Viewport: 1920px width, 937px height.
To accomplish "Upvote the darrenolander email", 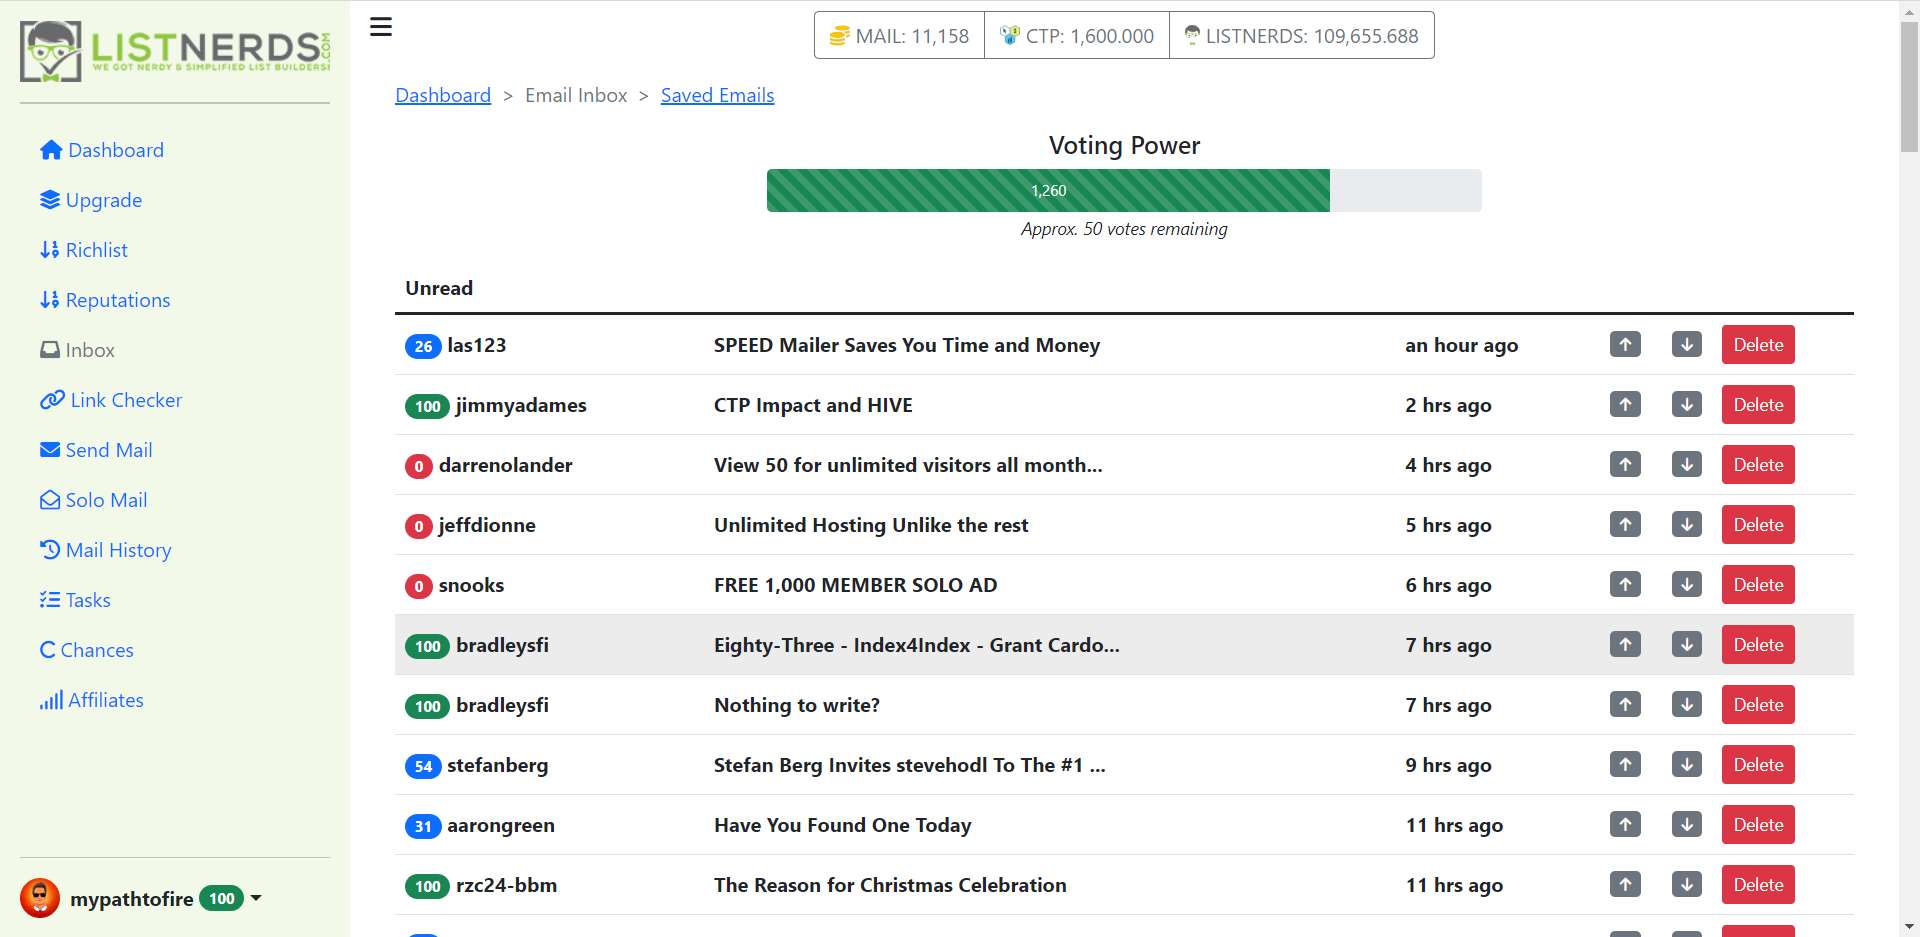I will (1625, 464).
